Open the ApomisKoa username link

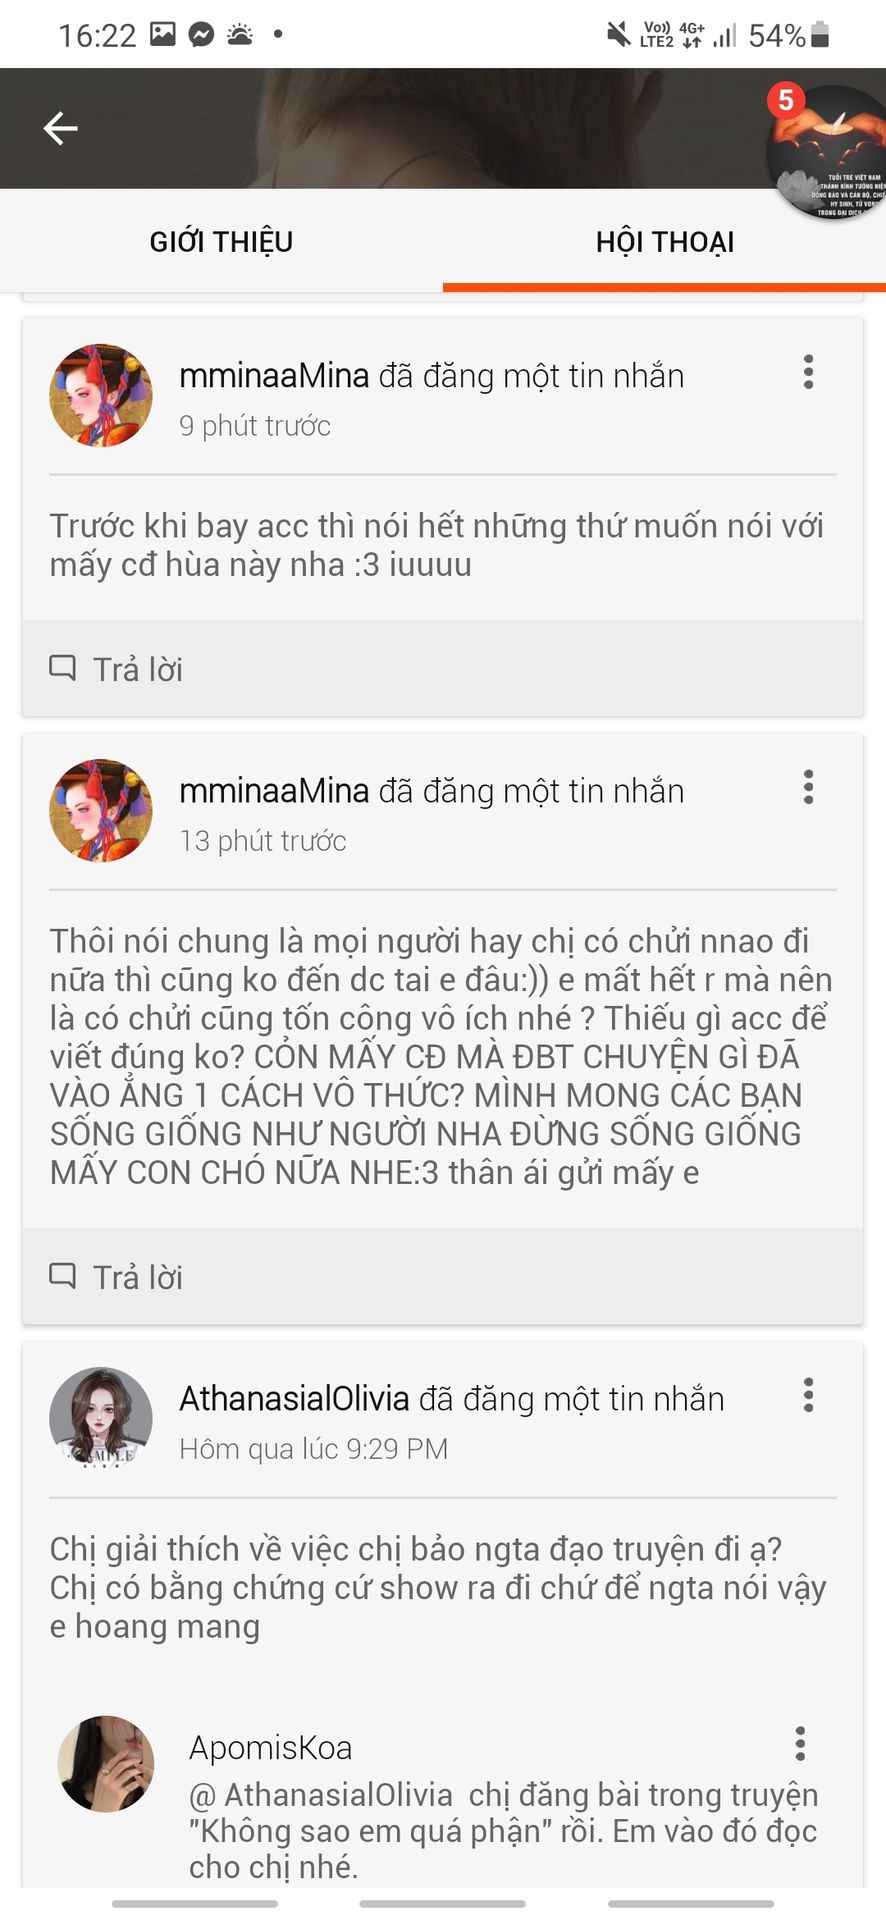click(270, 1748)
